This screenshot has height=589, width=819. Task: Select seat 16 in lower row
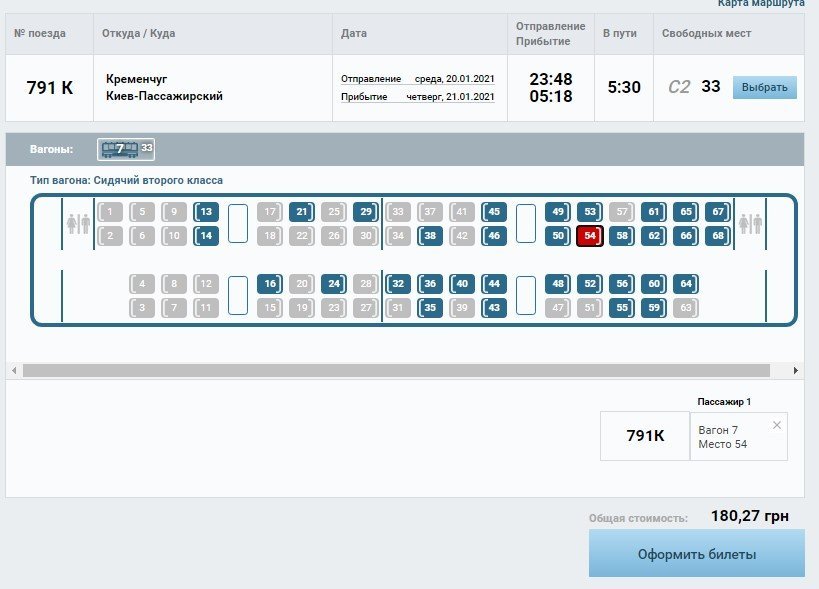[x=270, y=284]
